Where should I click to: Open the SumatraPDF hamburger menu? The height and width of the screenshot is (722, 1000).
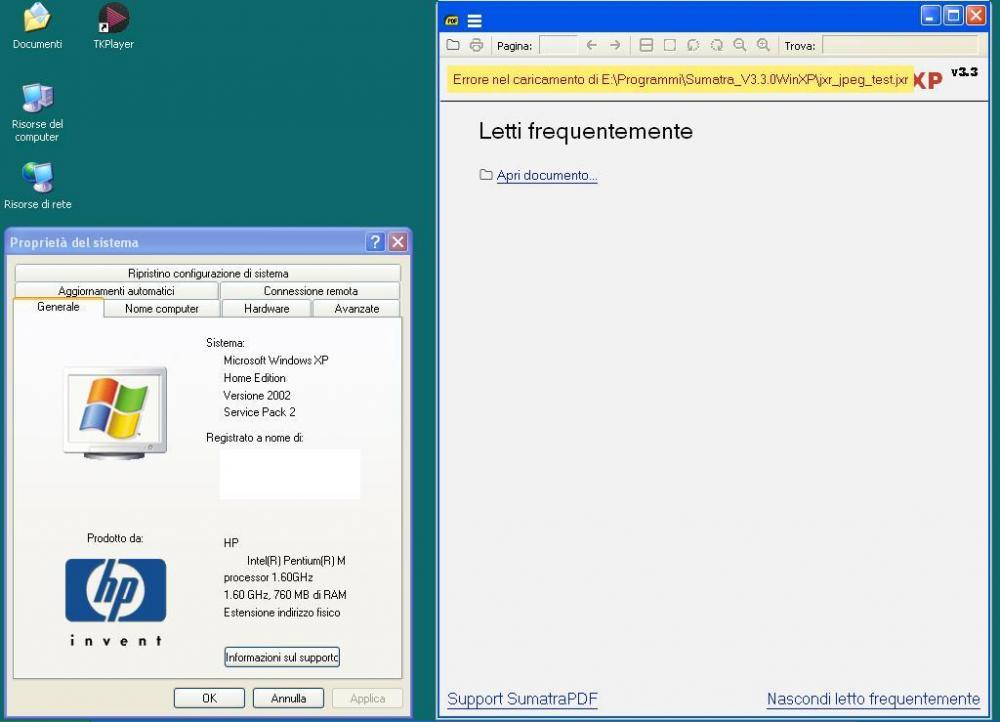click(x=475, y=20)
